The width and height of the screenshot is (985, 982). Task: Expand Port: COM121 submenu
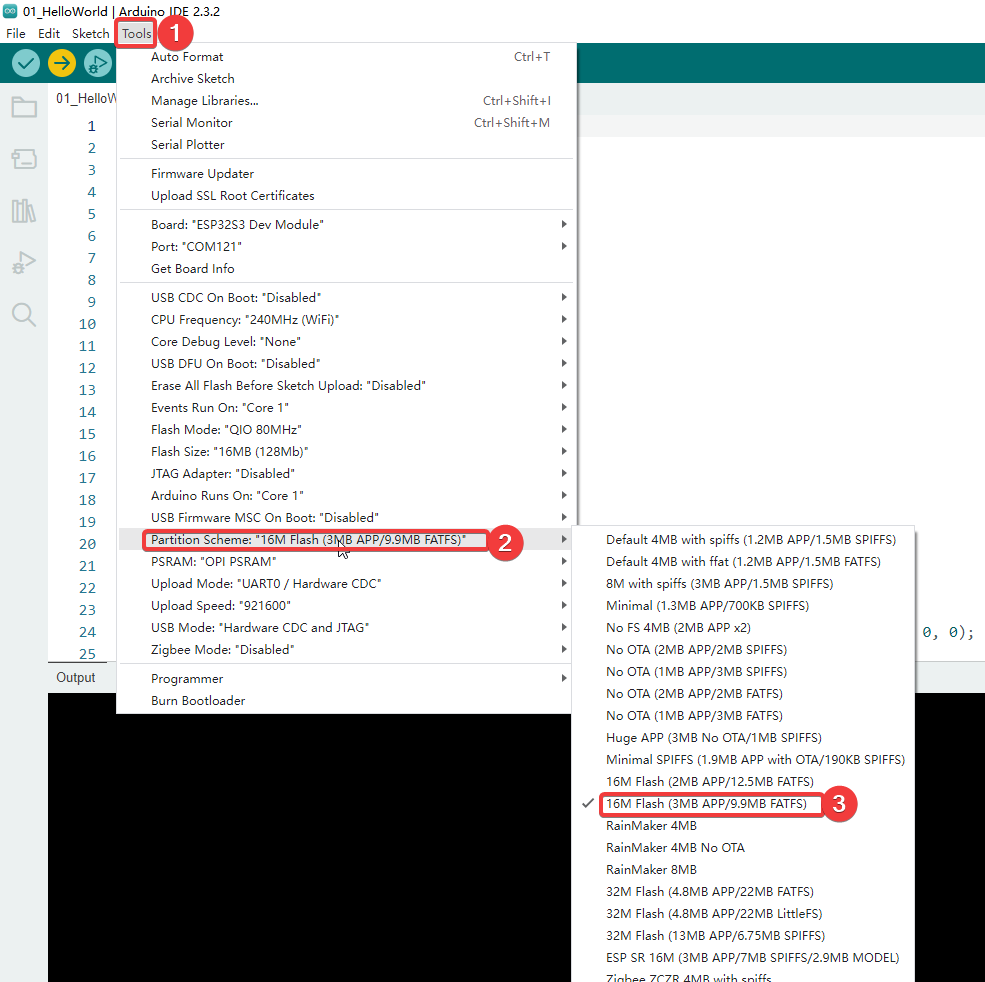pyautogui.click(x=346, y=246)
